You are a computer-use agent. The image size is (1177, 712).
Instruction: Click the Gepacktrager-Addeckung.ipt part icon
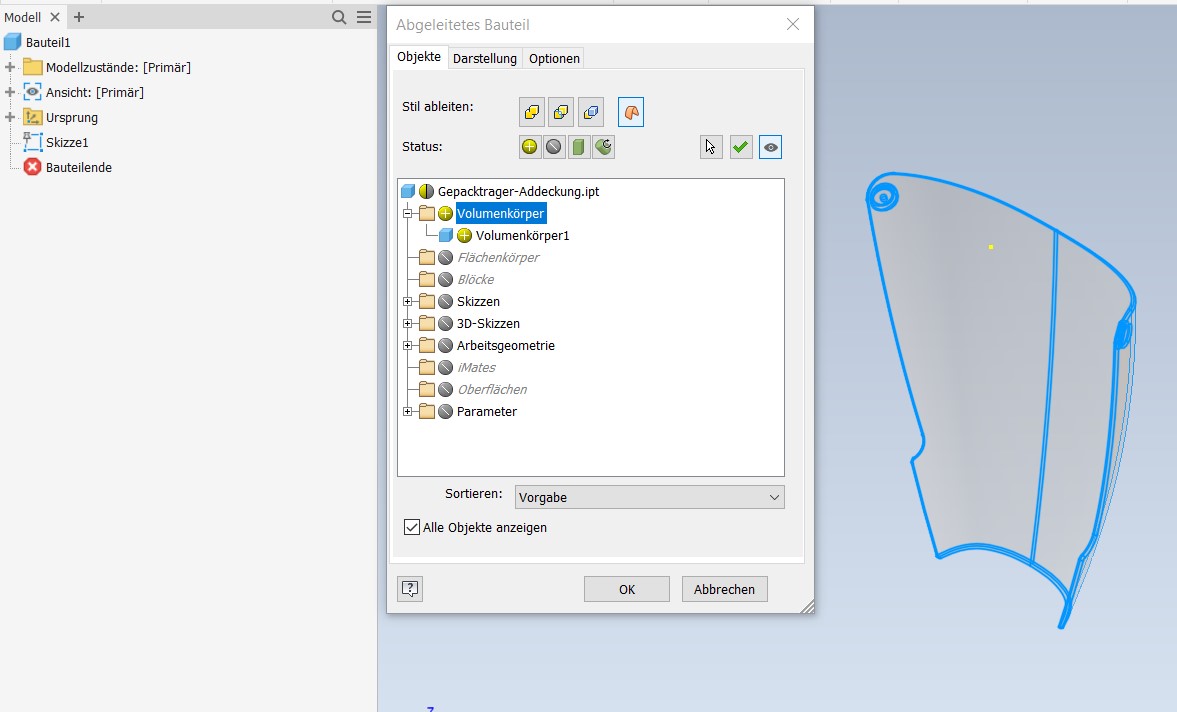(x=408, y=191)
